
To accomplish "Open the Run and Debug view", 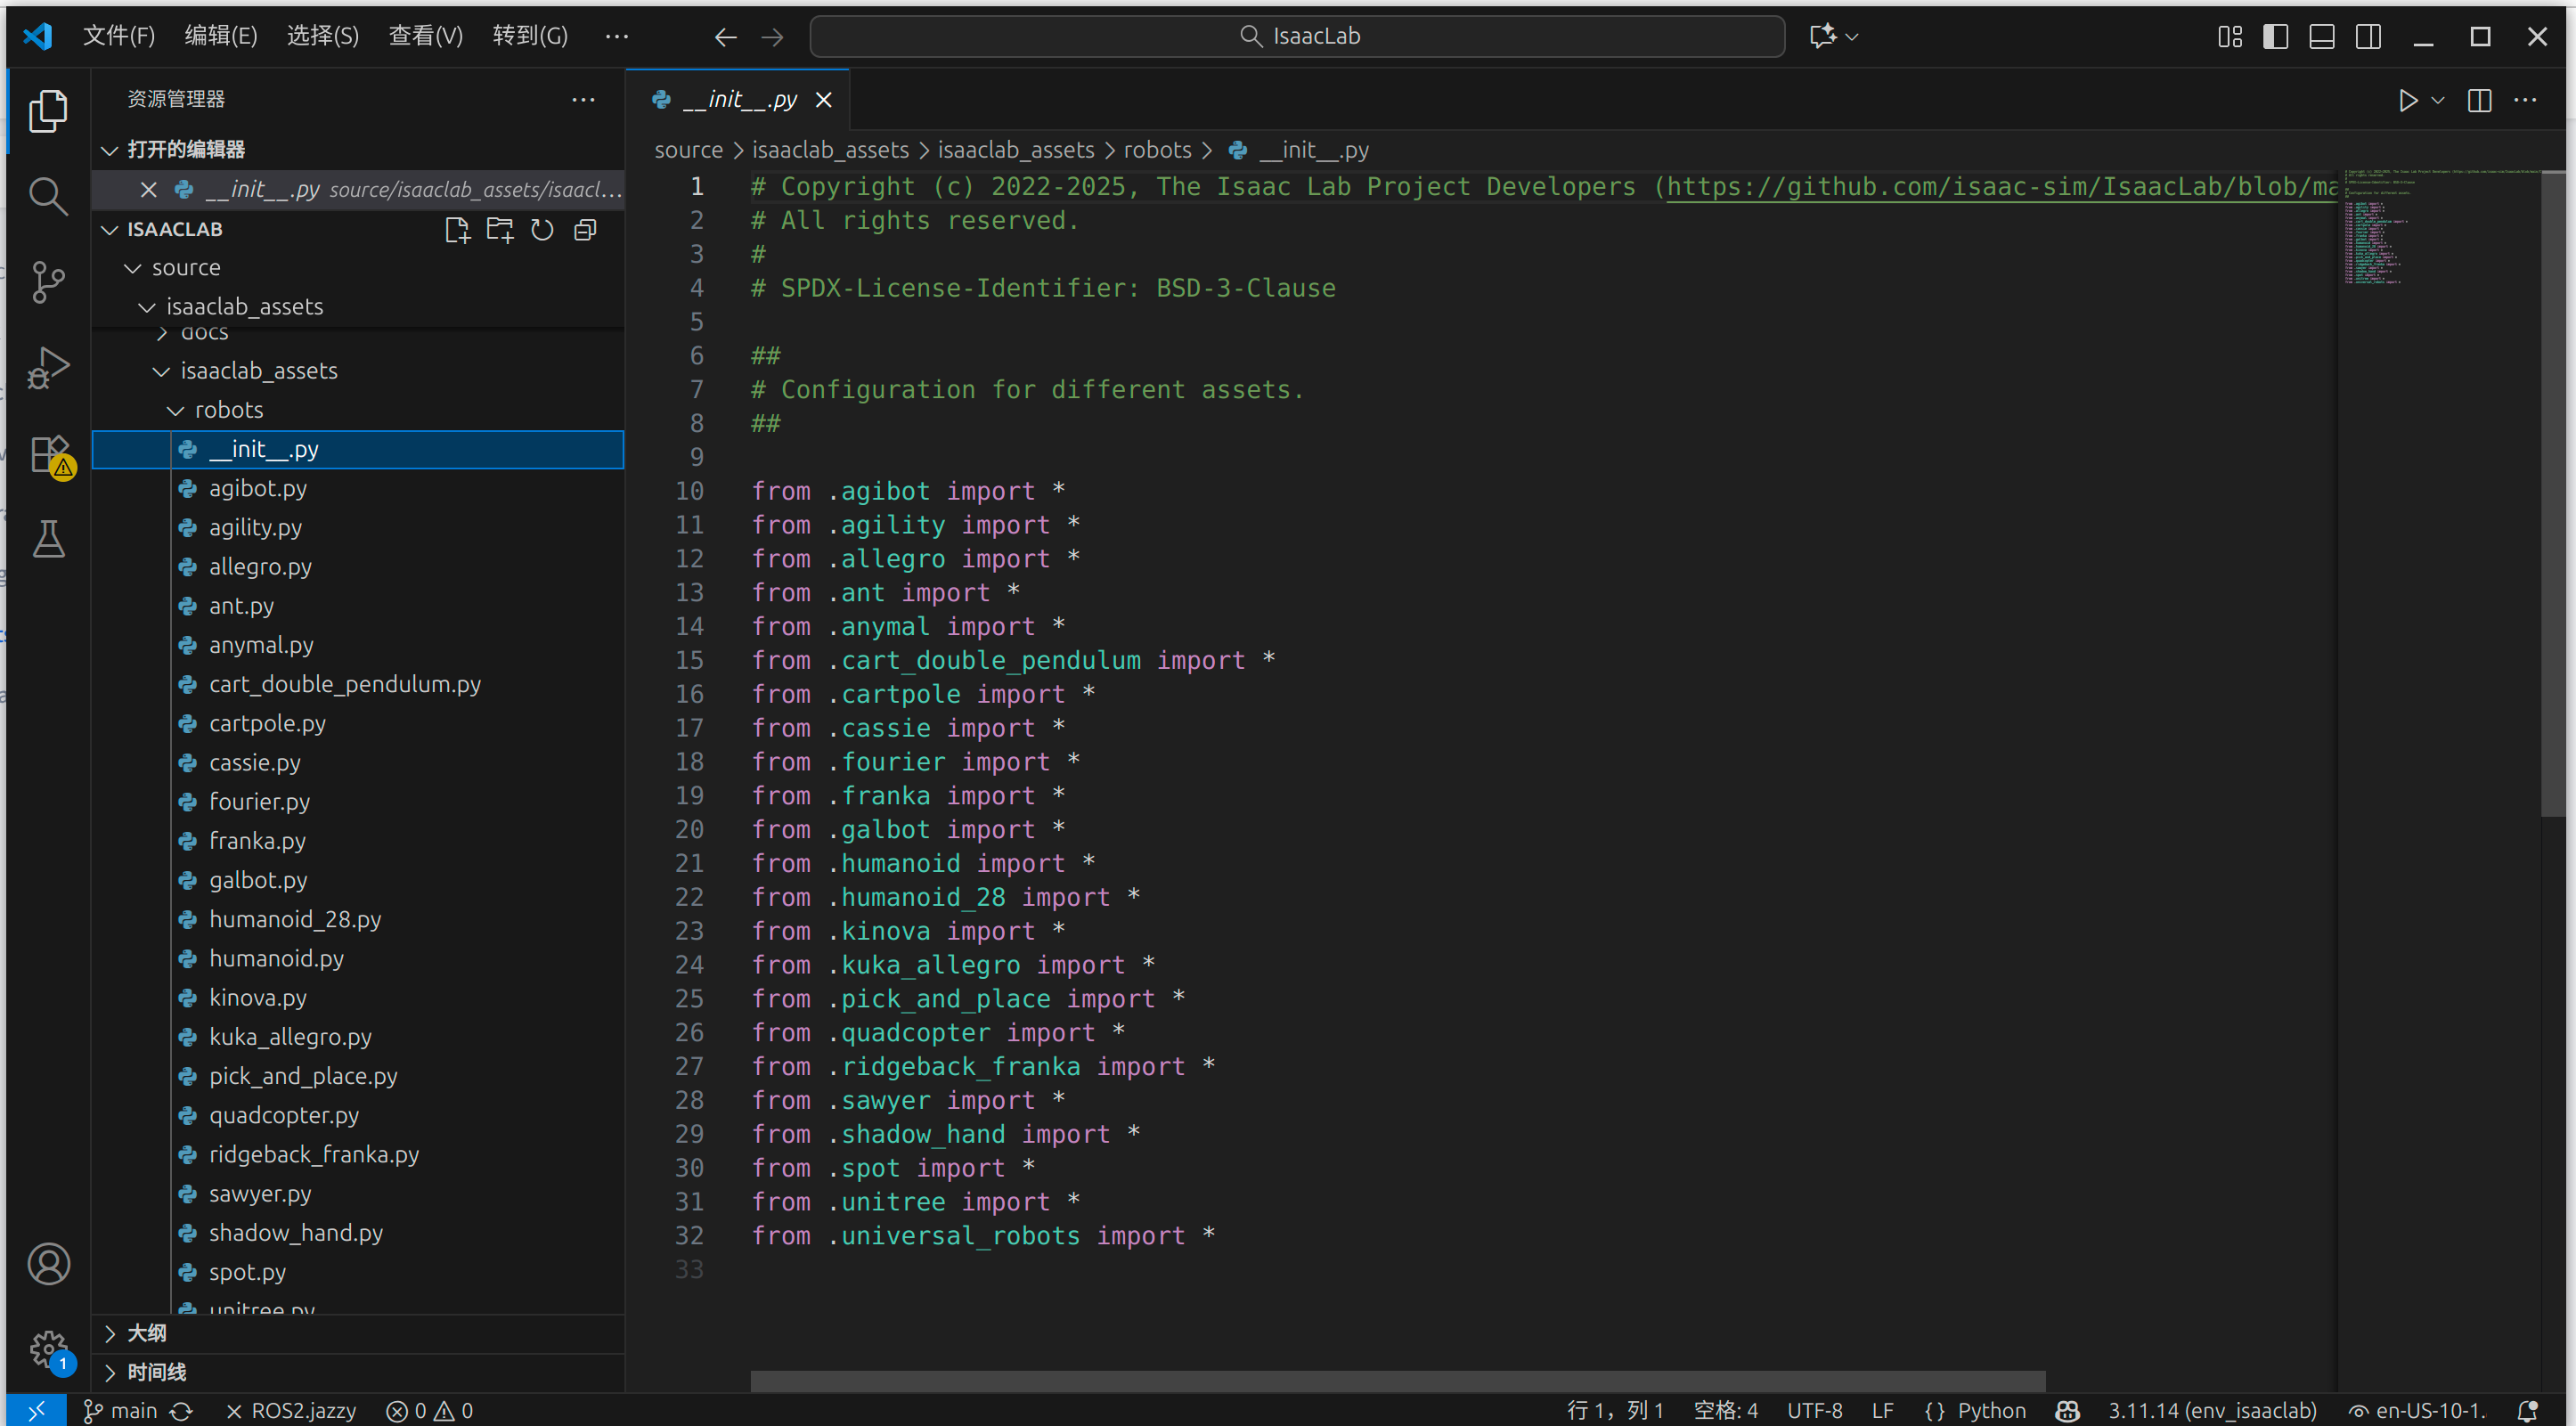I will 48,367.
